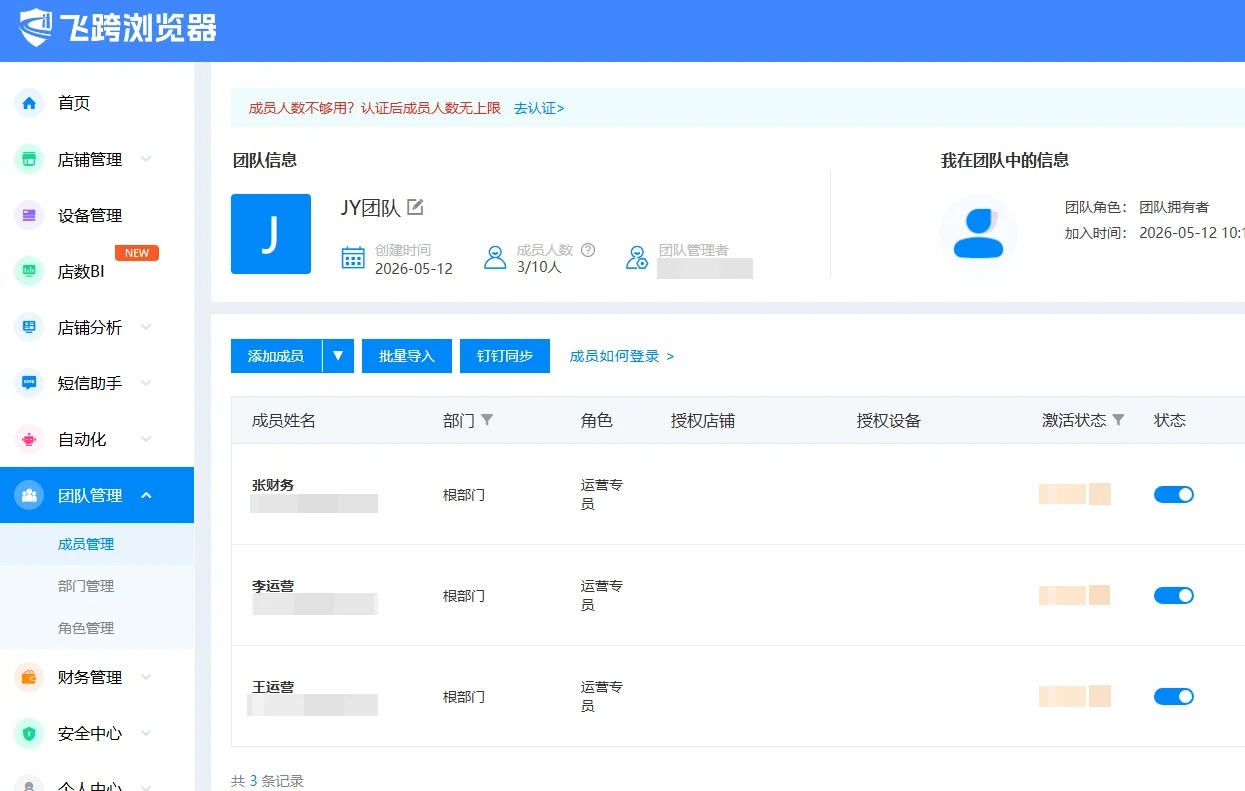Screen dimensions: 1245x791
Task: Click the 自动化 robot icon
Action: (x=29, y=439)
